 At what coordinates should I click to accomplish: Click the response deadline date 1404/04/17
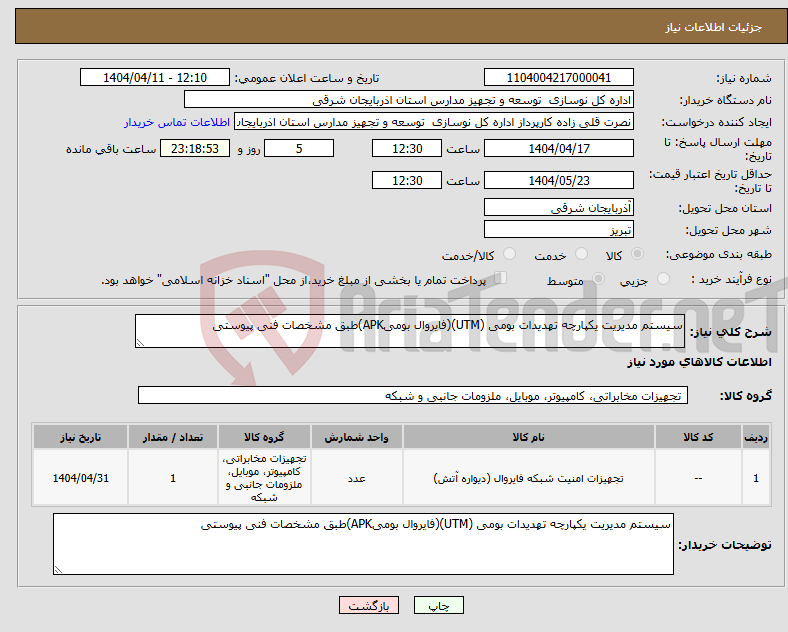pyautogui.click(x=558, y=149)
